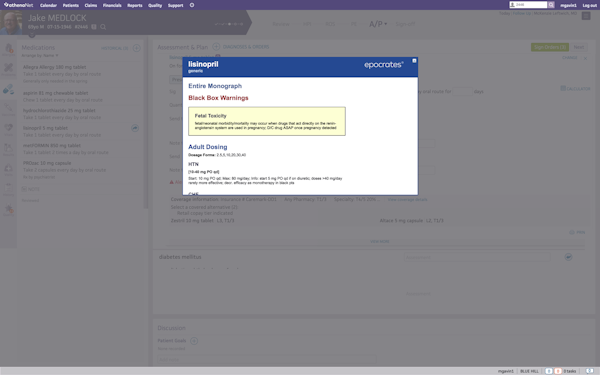Image resolution: width=600 pixels, height=375 pixels.
Task: Click the patient ID search input field
Action: tap(528, 5)
